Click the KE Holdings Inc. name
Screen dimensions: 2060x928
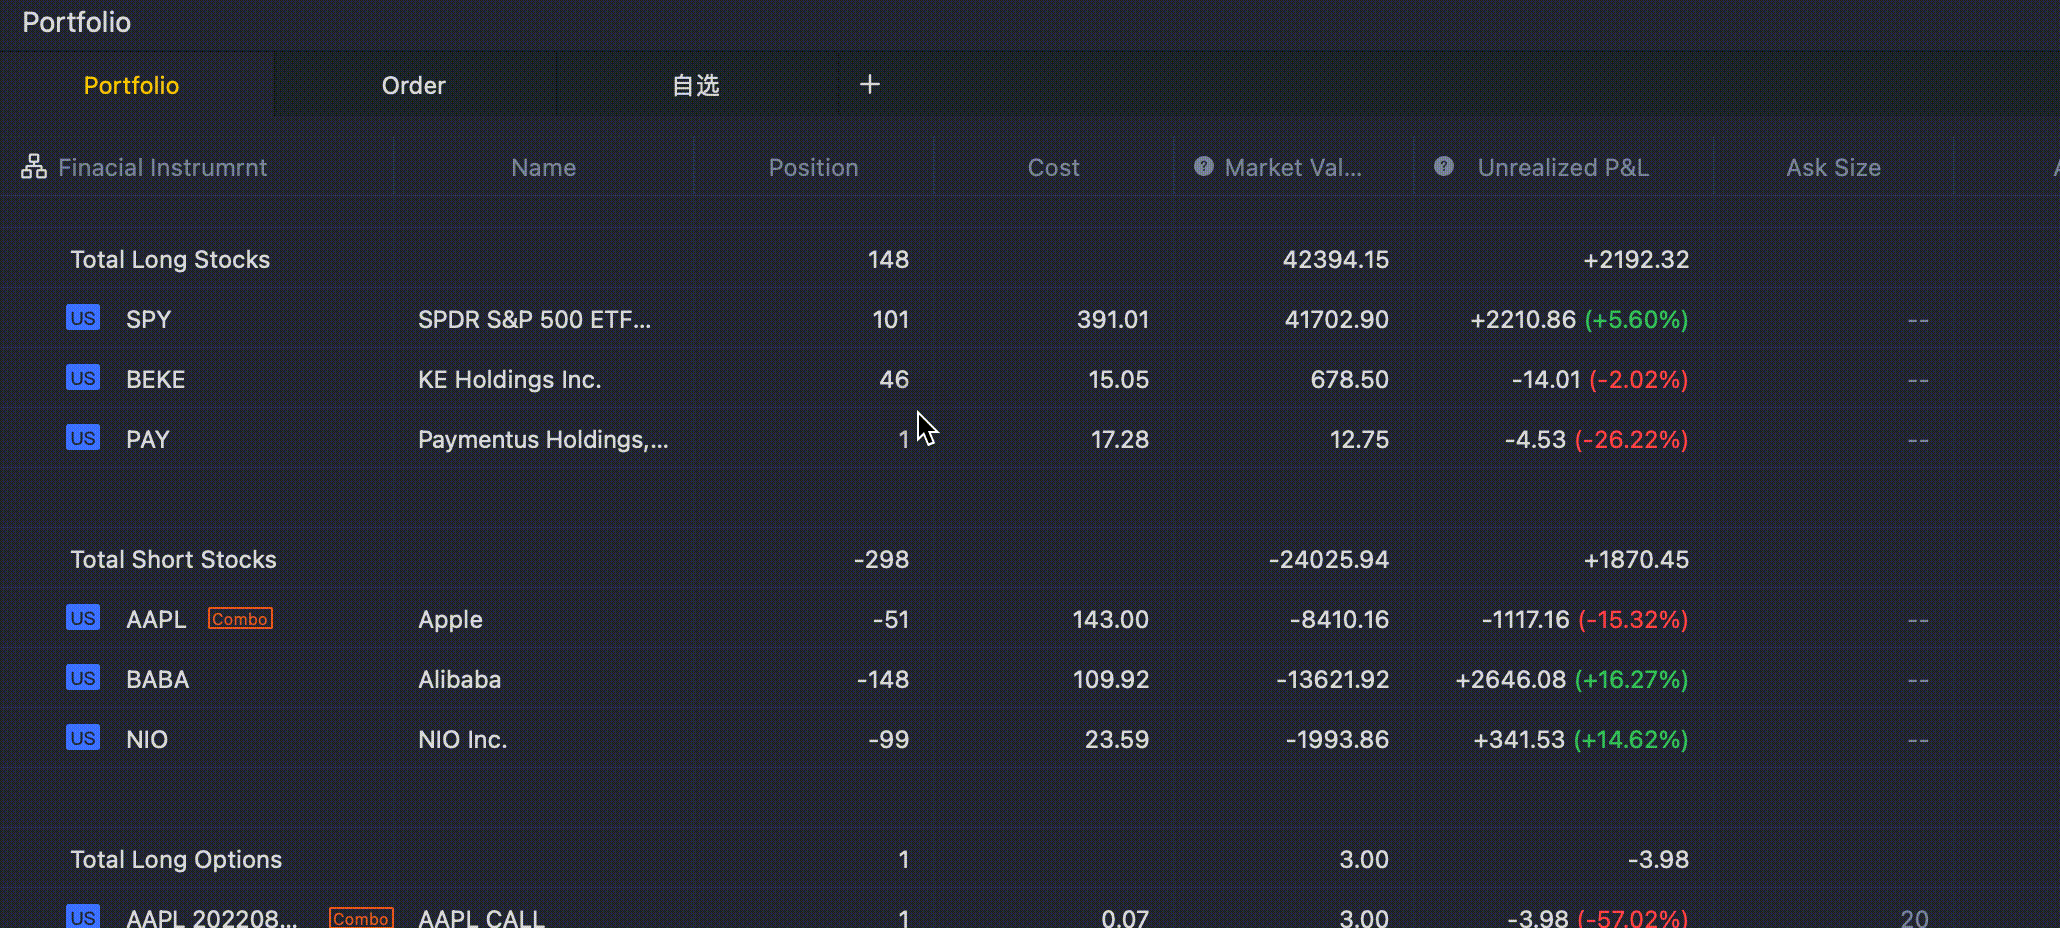coord(509,379)
